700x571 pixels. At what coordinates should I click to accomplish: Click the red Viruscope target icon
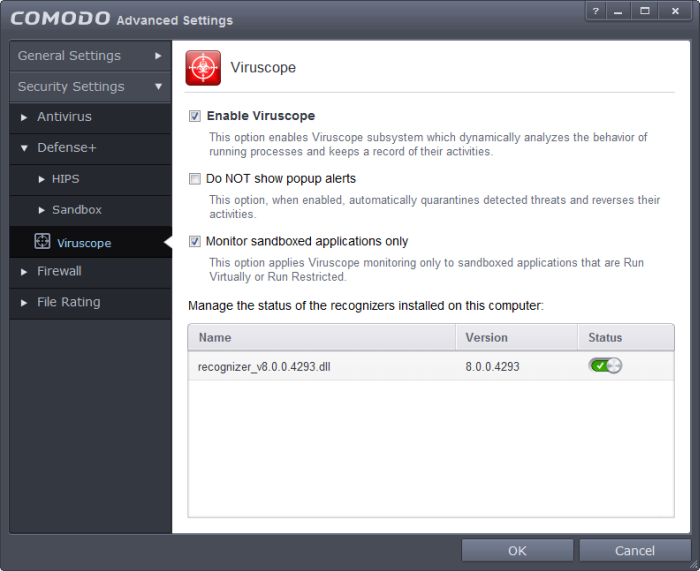(x=203, y=68)
